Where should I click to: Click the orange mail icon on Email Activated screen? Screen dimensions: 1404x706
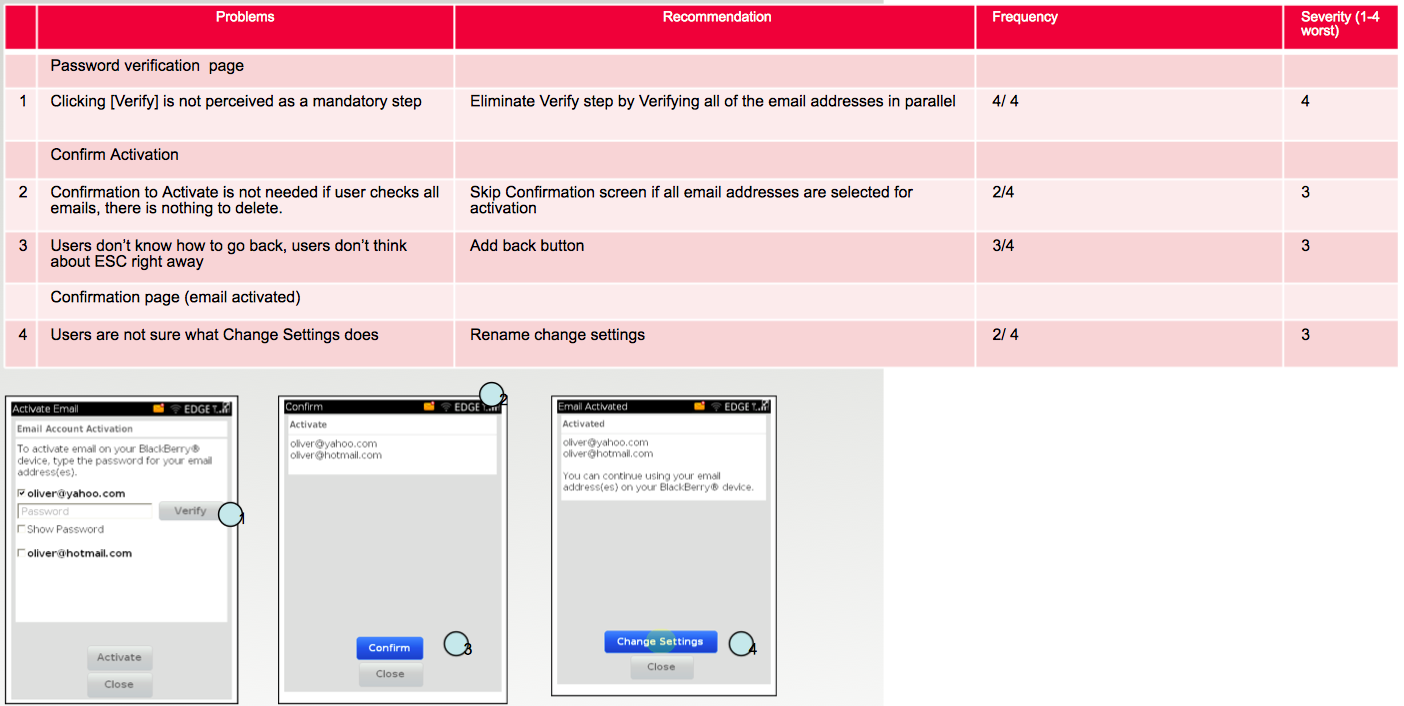tap(699, 407)
